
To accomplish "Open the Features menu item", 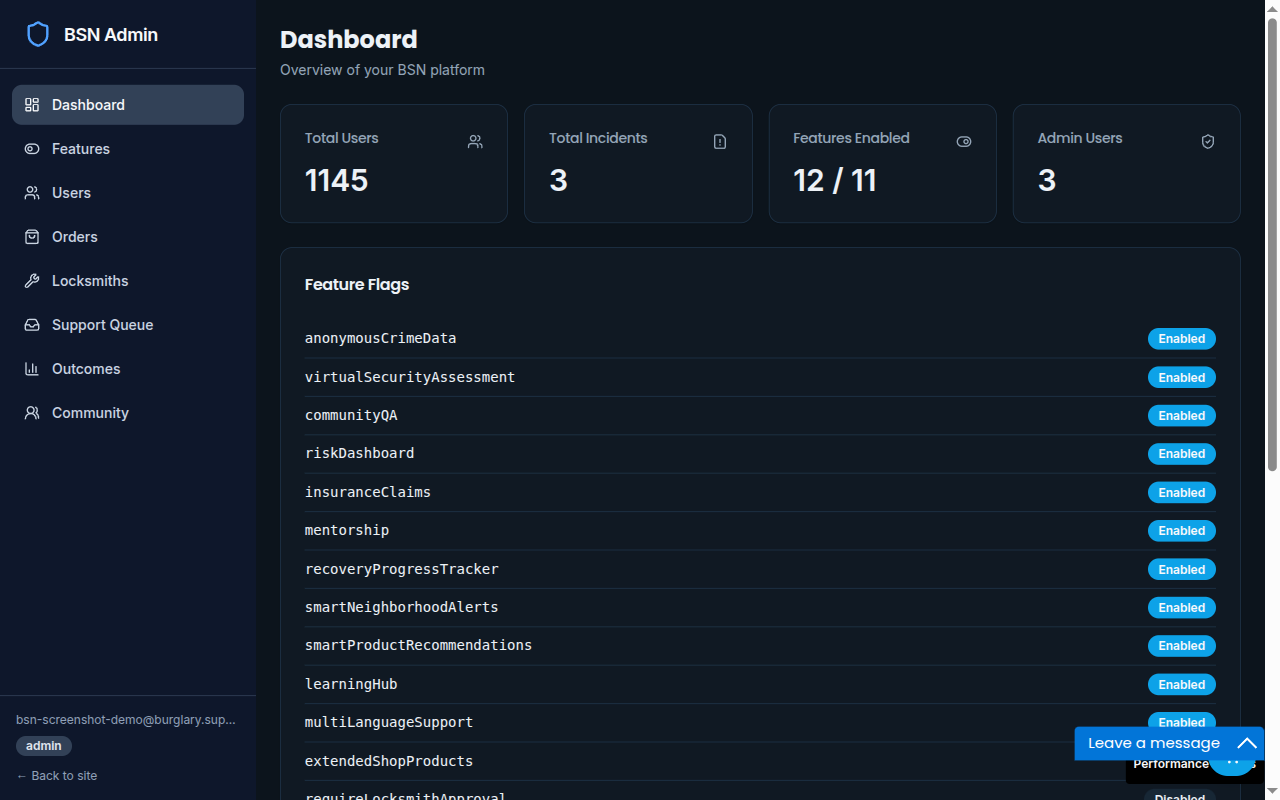I will pyautogui.click(x=128, y=149).
